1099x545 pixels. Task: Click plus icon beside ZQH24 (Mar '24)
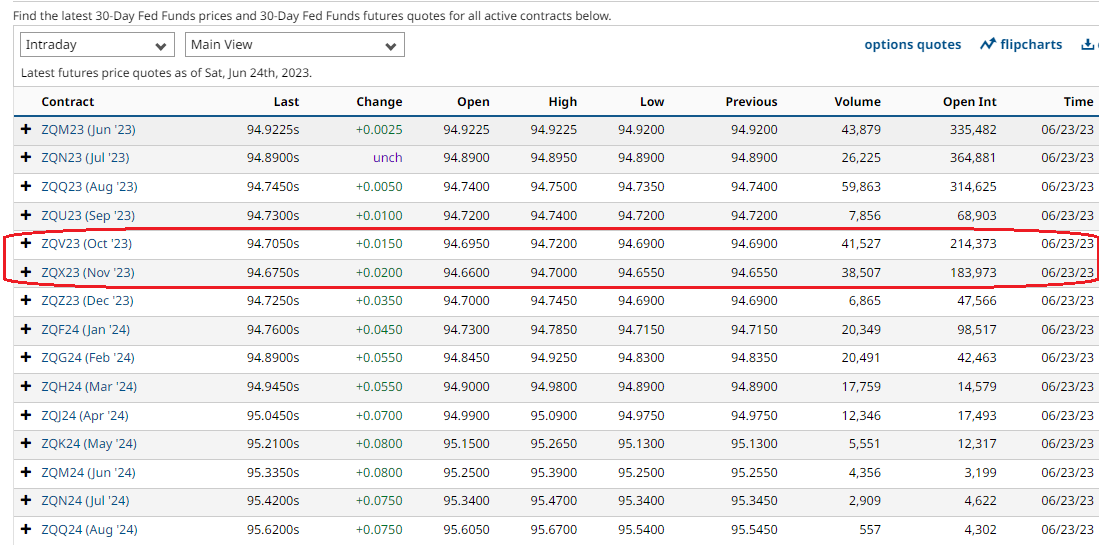[x=26, y=387]
